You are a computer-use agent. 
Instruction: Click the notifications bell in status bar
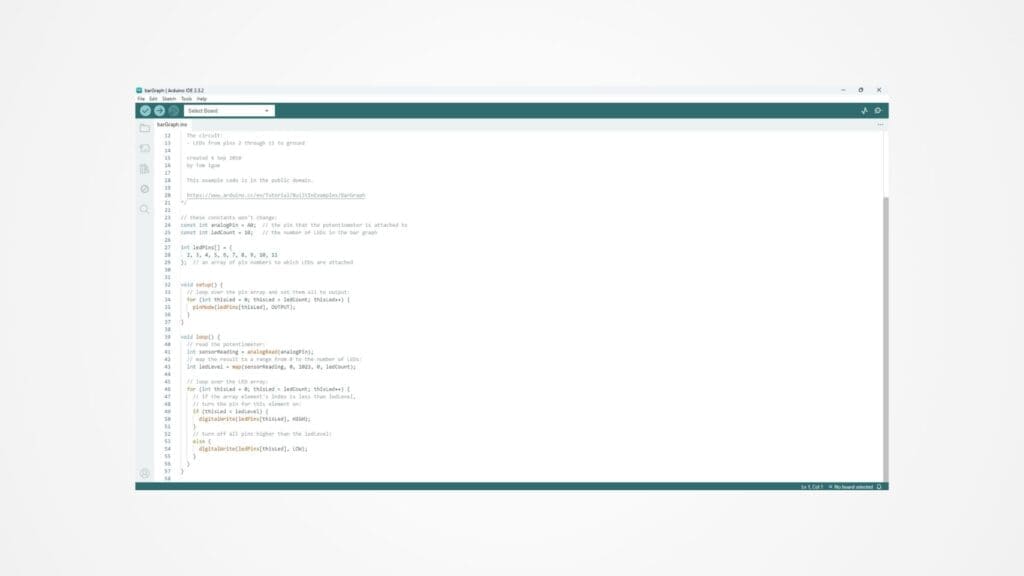[879, 487]
